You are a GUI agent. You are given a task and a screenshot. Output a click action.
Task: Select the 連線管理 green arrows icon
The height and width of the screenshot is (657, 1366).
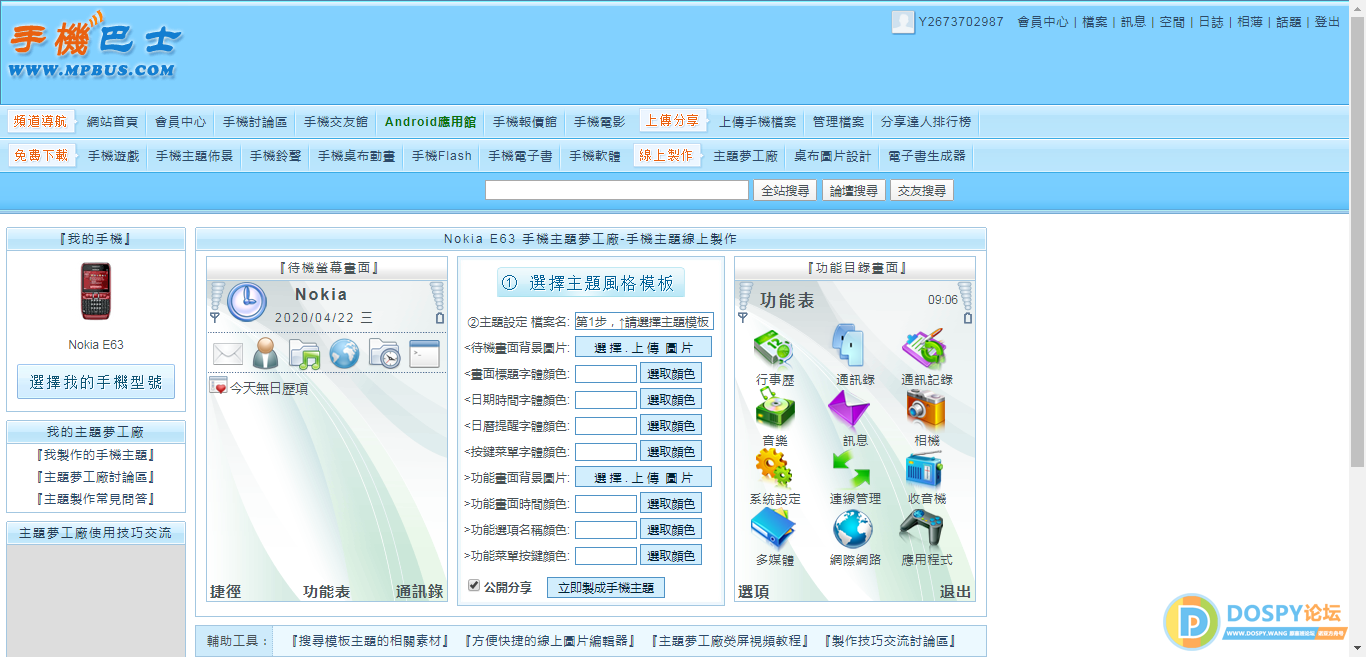point(852,468)
